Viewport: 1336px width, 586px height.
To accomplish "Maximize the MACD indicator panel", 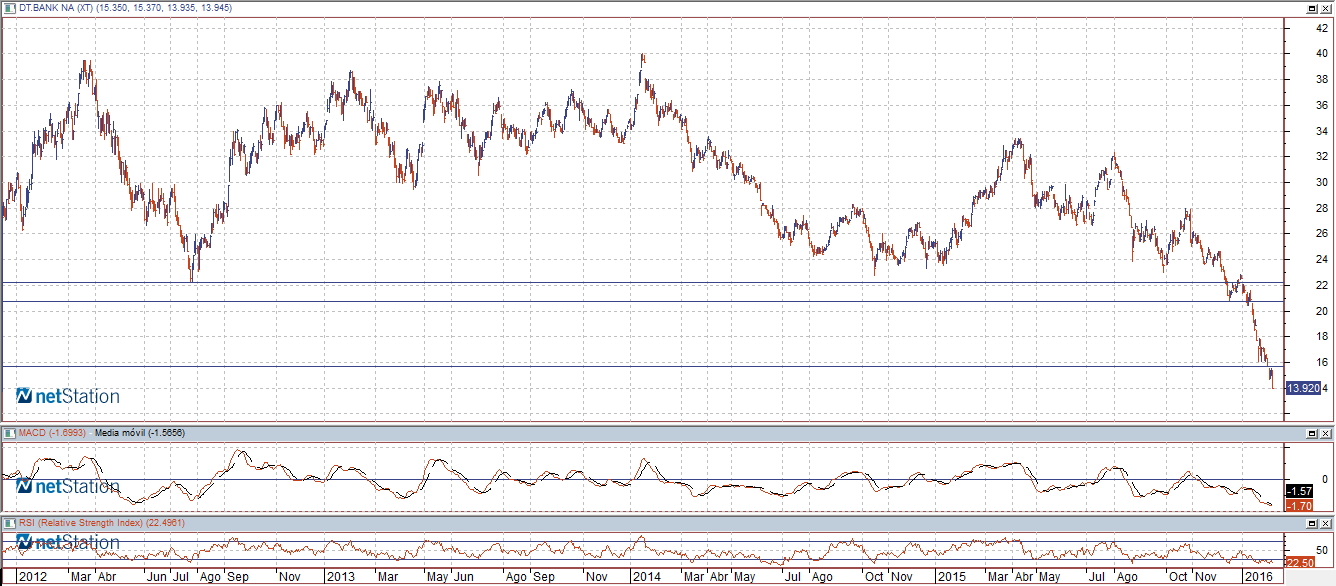I will click(x=1311, y=434).
